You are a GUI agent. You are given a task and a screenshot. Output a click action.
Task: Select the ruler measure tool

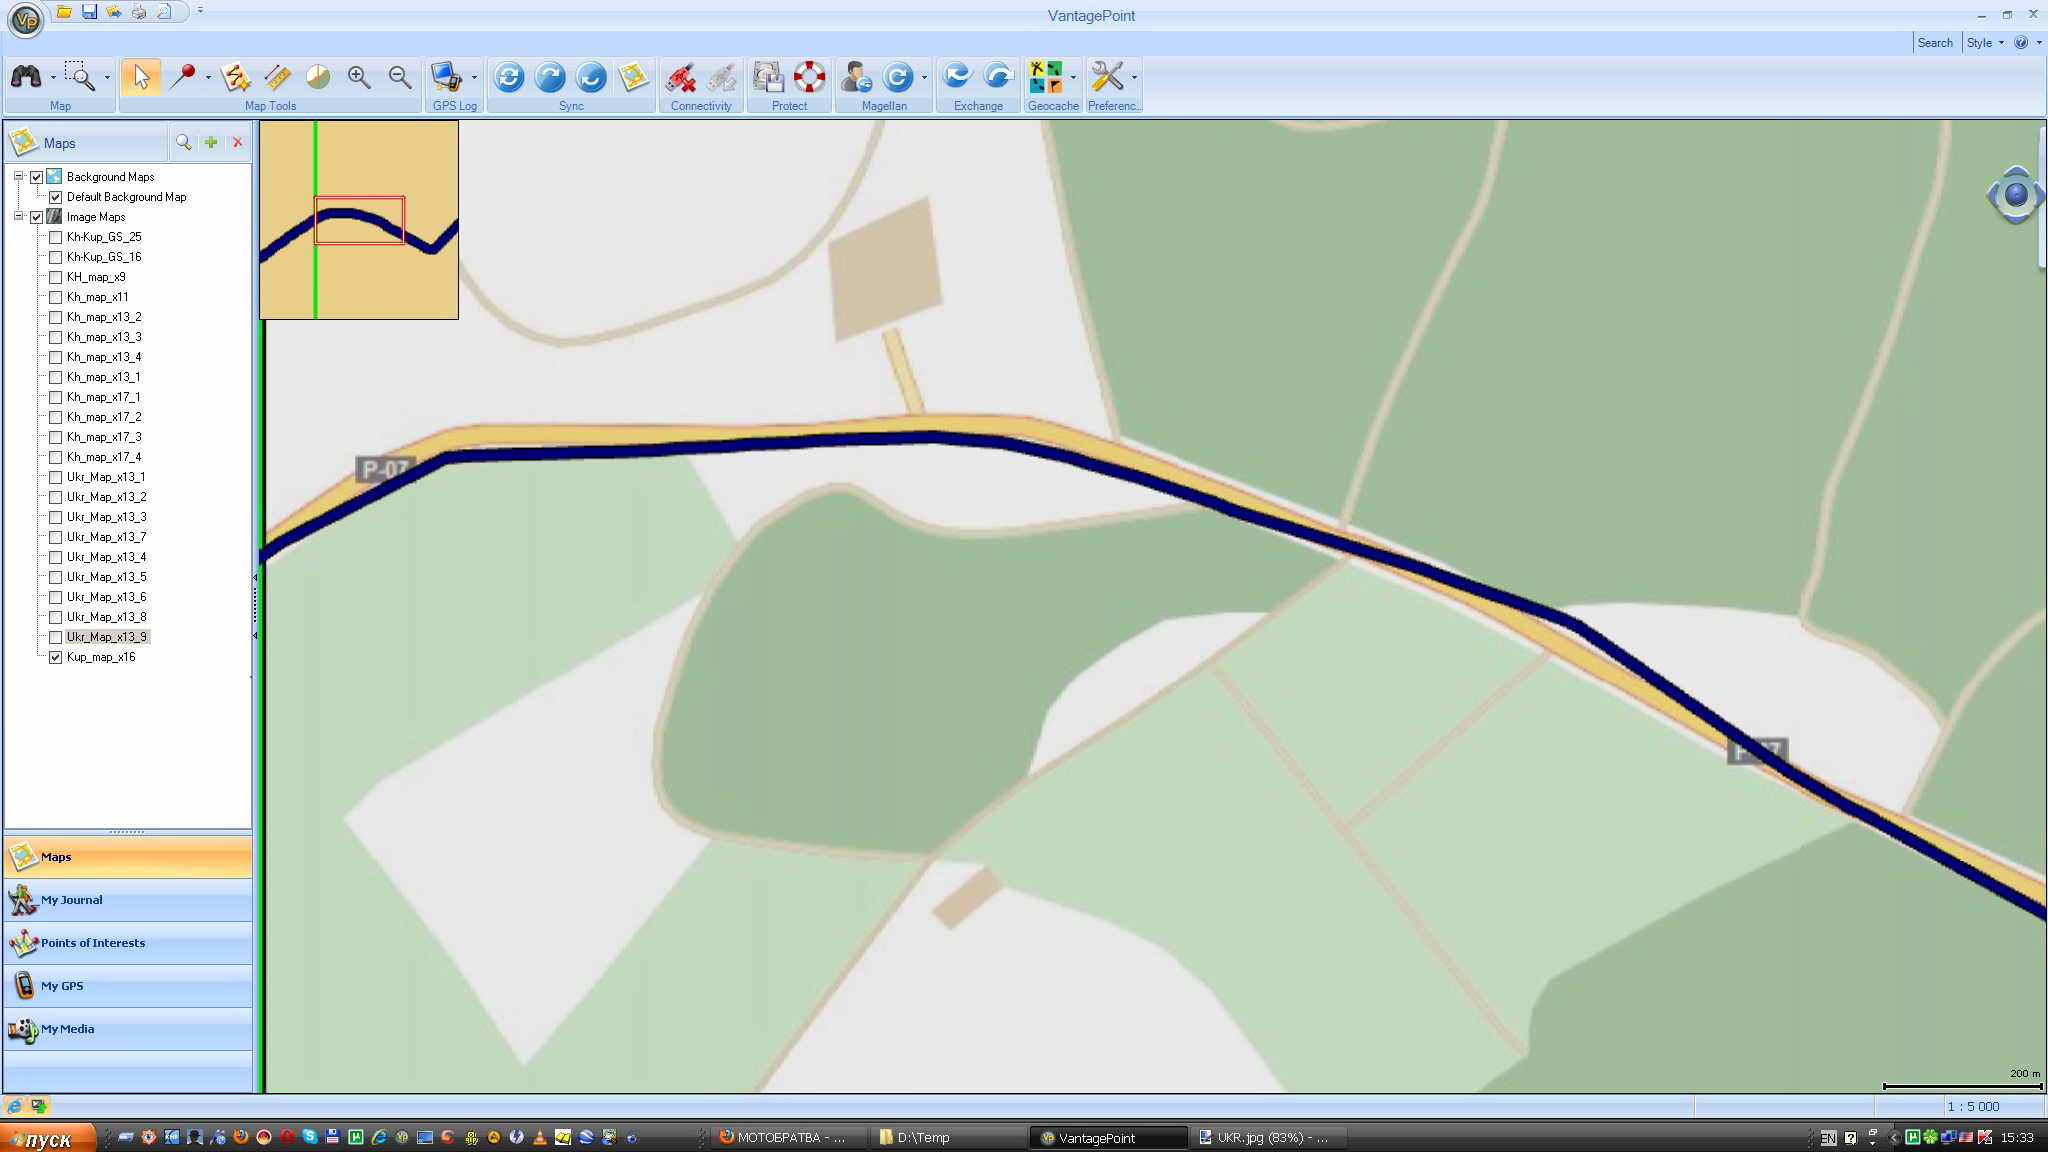click(x=277, y=77)
